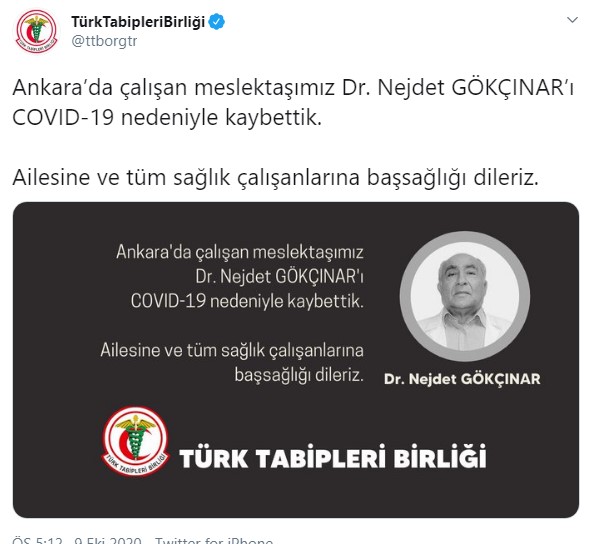The image size is (592, 544).
Task: Open the dark condolence image card
Action: [x=296, y=360]
